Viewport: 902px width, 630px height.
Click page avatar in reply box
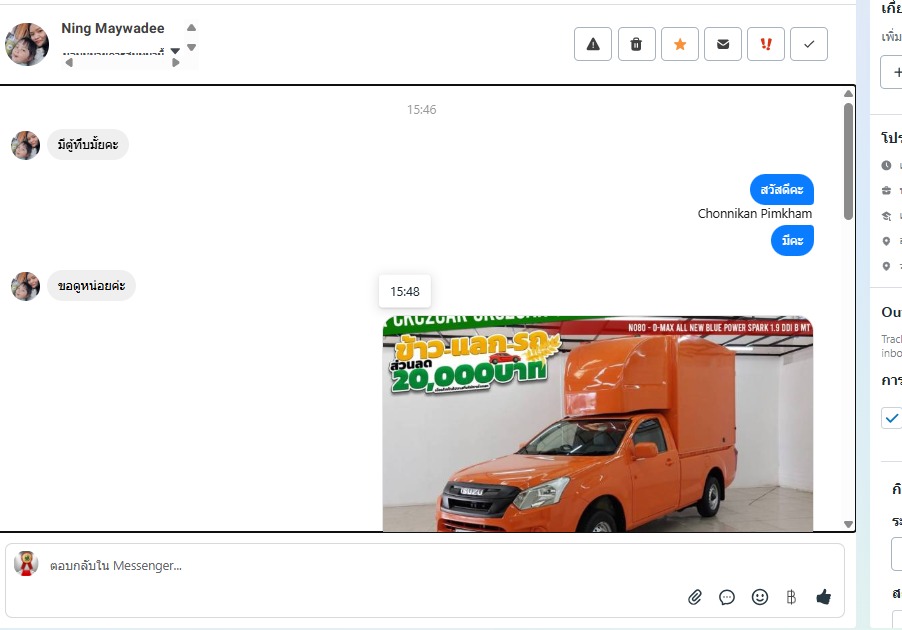point(26,564)
